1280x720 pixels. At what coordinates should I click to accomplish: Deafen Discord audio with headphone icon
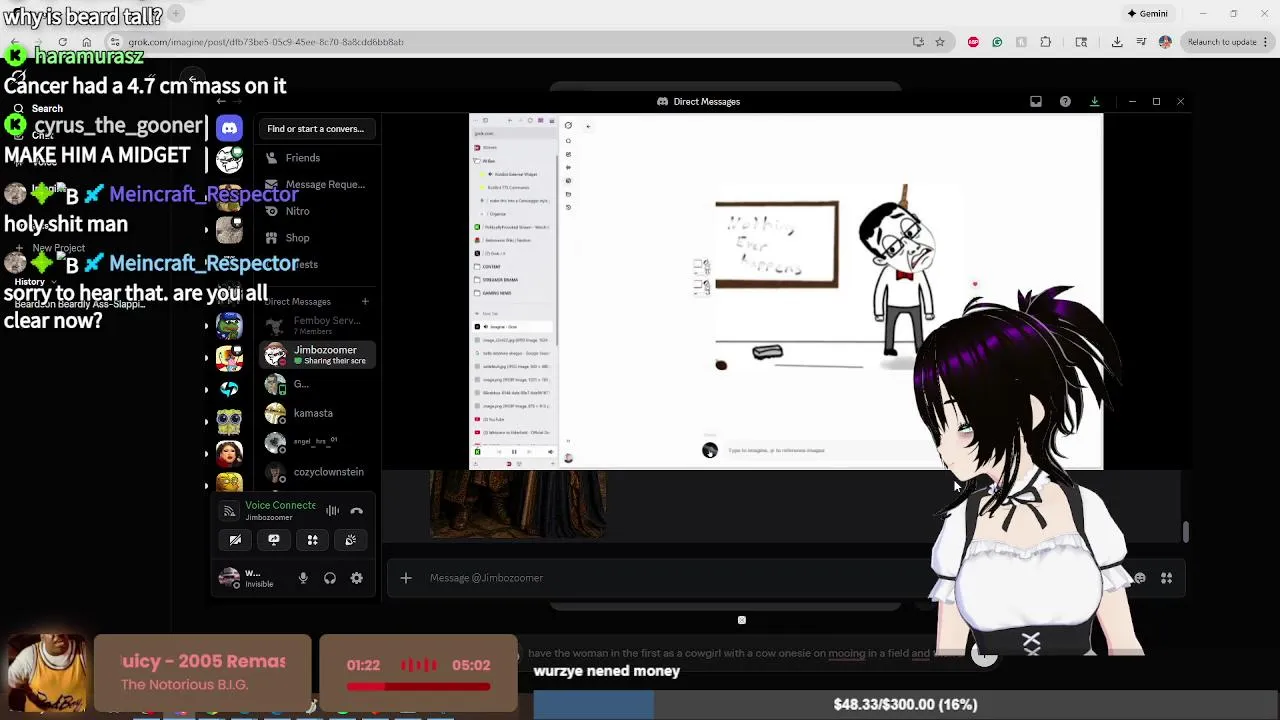[x=330, y=578]
